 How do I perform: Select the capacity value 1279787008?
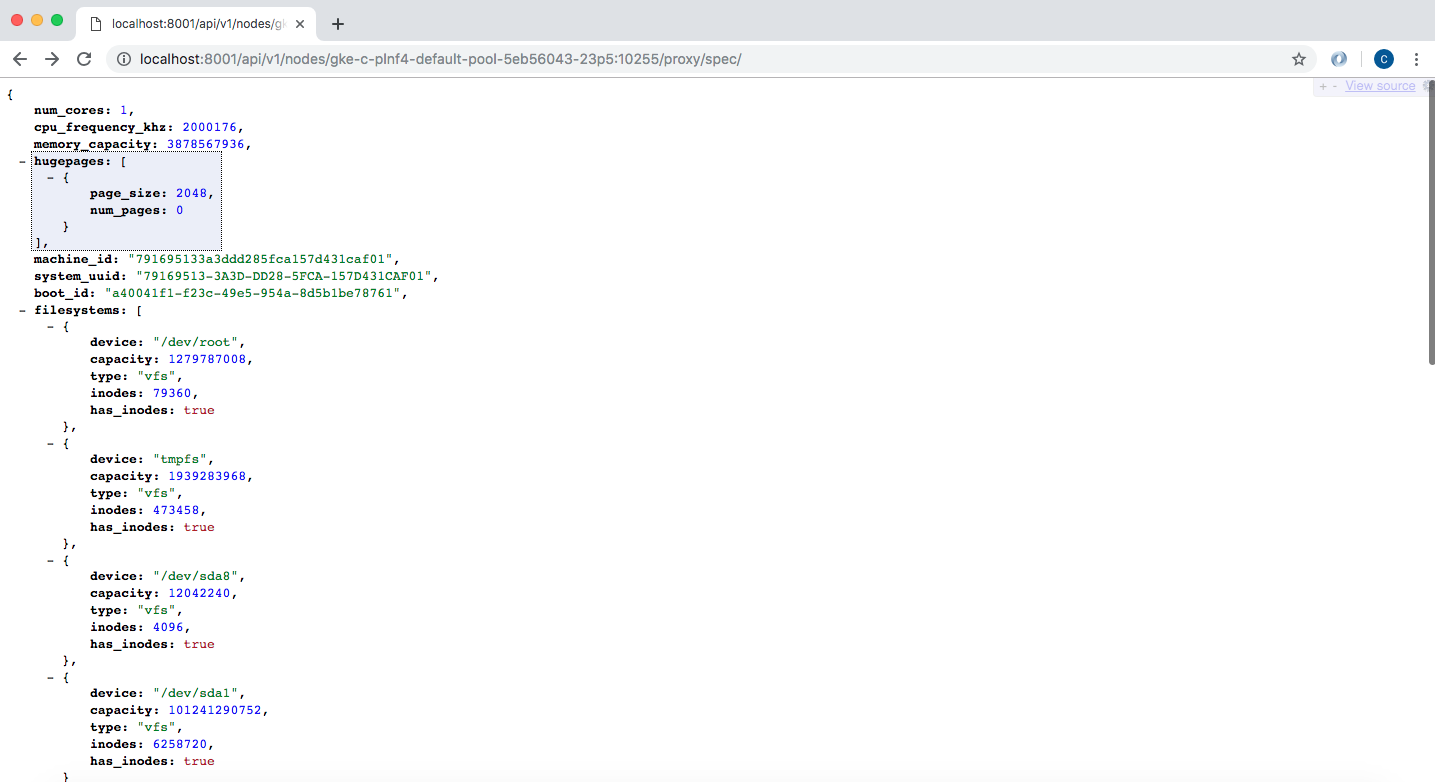(x=206, y=359)
